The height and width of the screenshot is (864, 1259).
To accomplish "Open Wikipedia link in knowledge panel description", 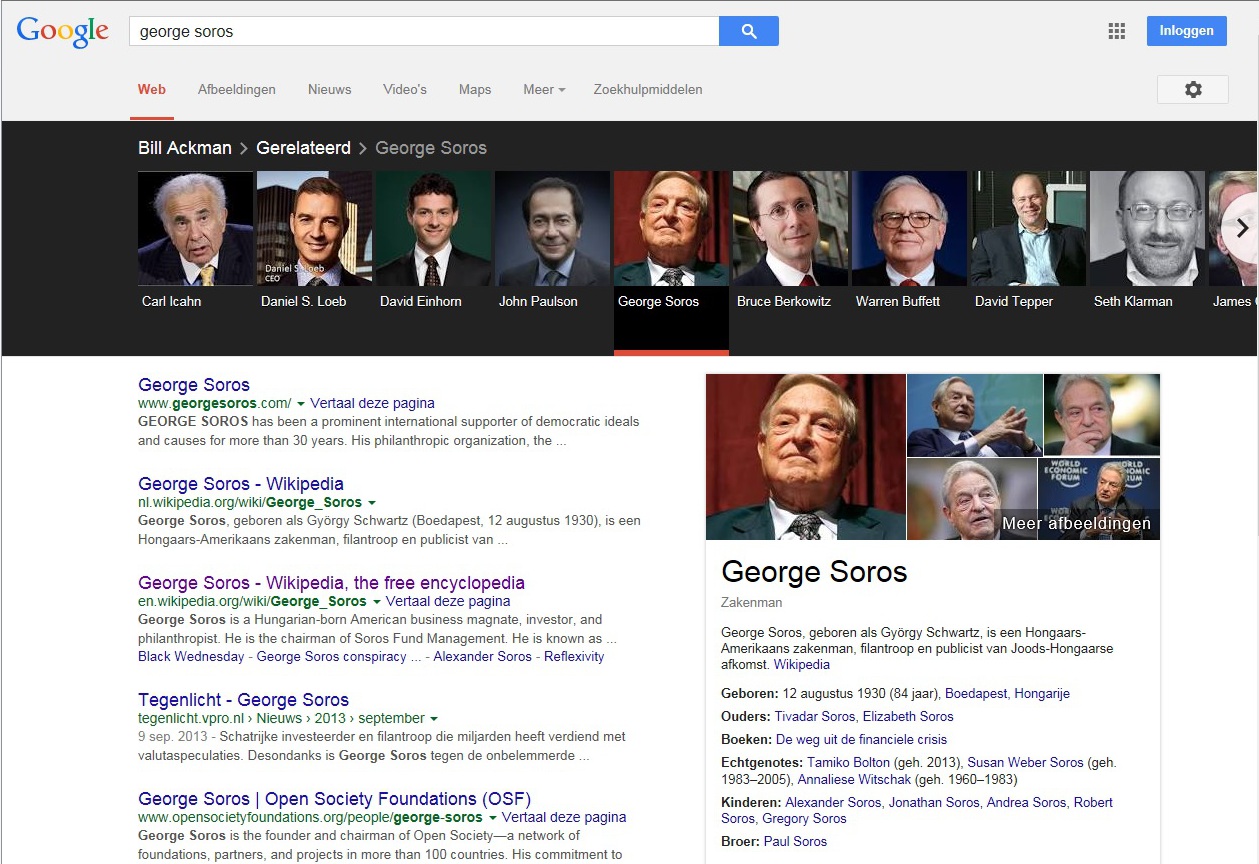I will 802,664.
